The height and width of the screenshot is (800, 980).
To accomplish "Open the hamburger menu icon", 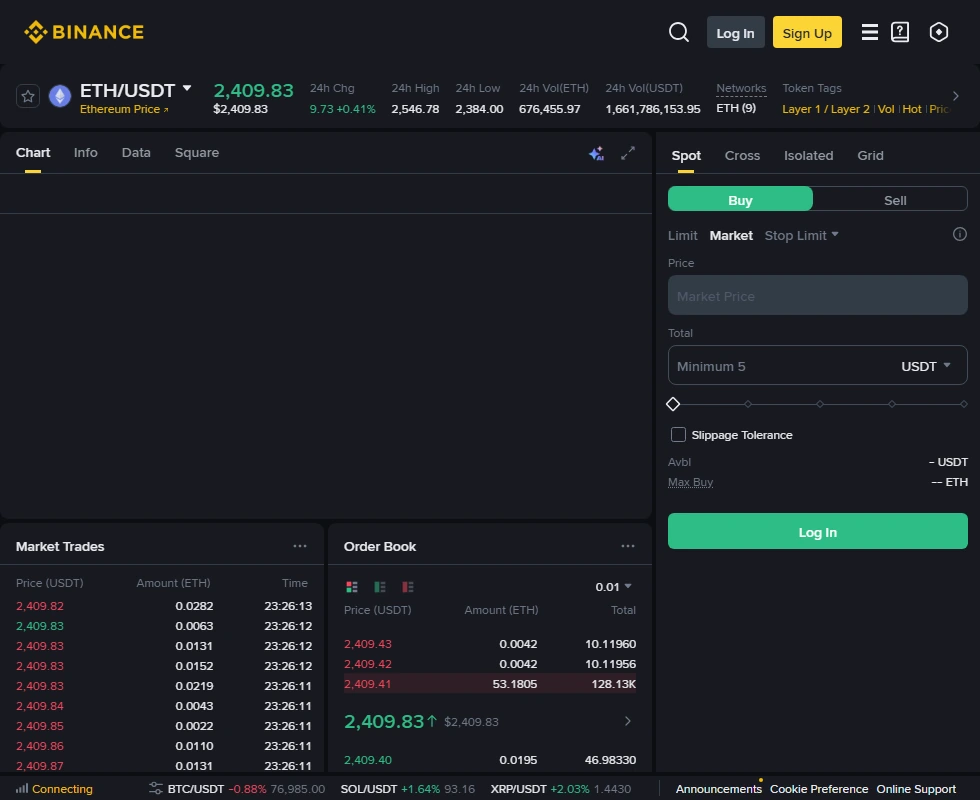I will [x=869, y=32].
